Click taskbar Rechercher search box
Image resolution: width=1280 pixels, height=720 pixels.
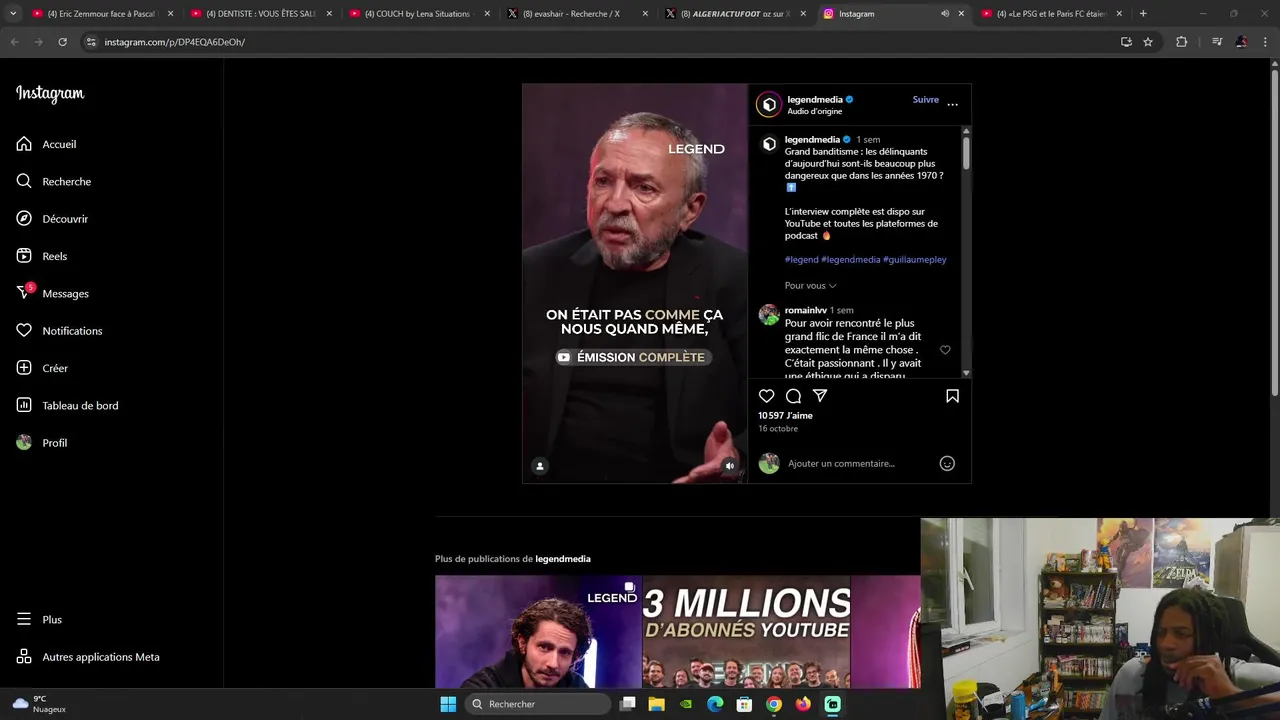coord(538,704)
